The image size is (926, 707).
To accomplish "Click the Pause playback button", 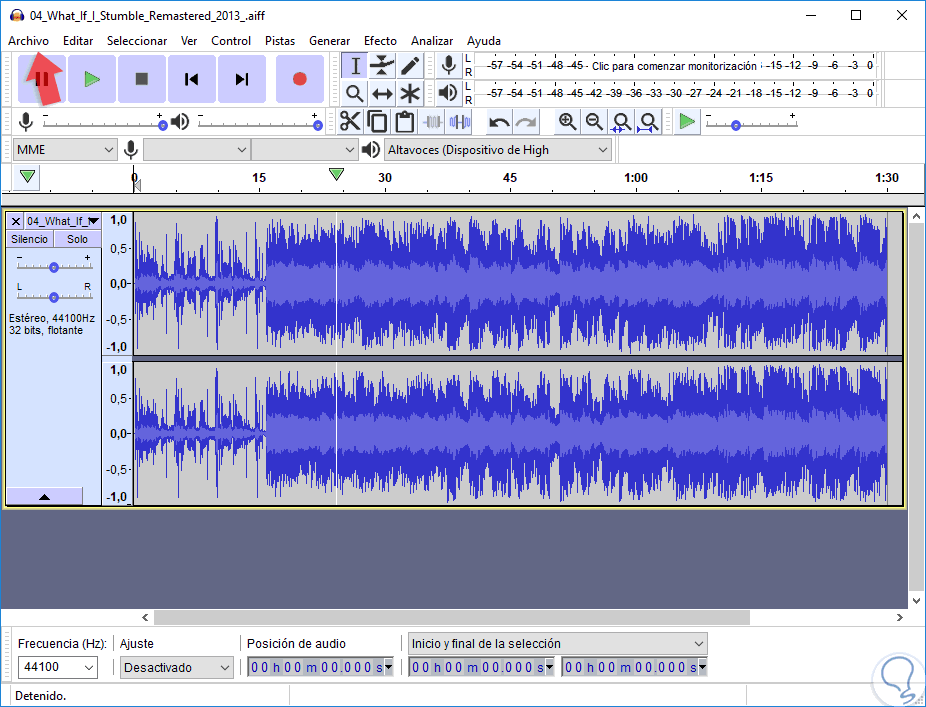I will (x=42, y=79).
